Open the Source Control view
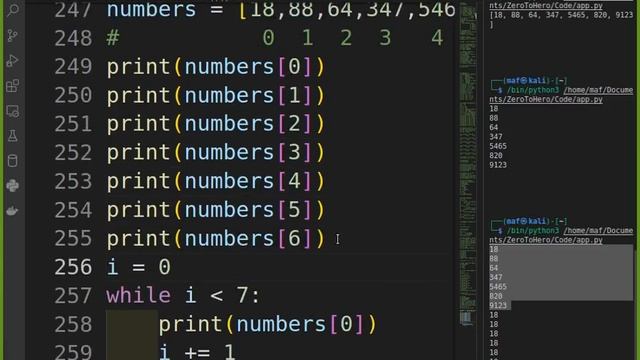640x360 pixels. pyautogui.click(x=13, y=36)
